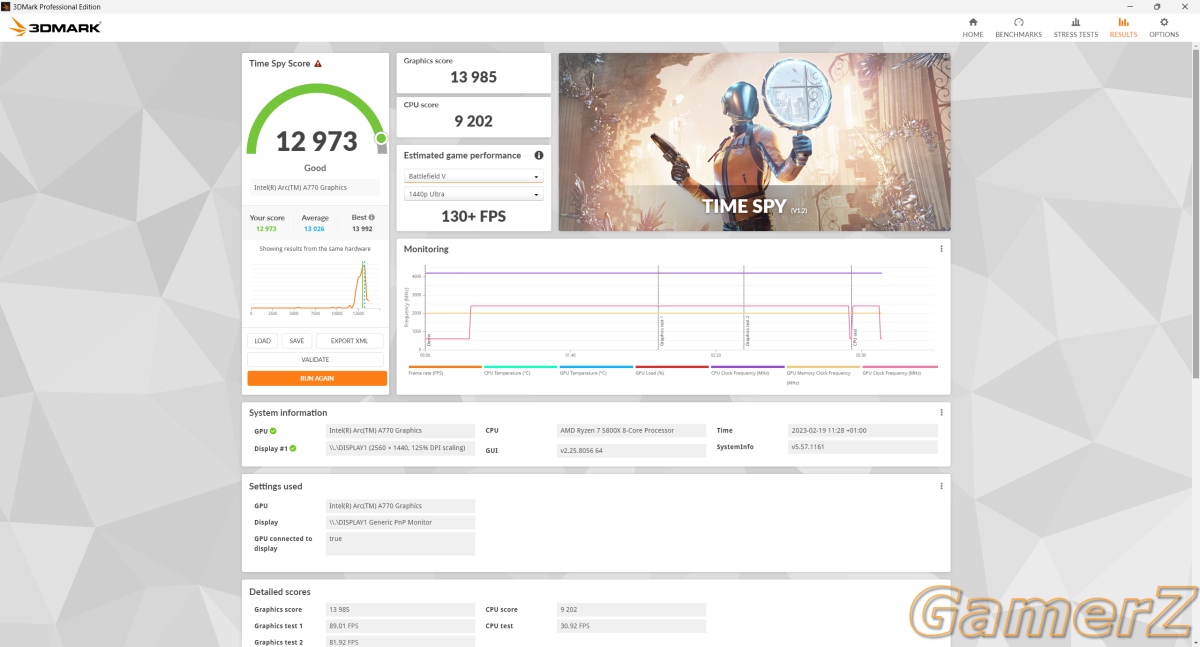The height and width of the screenshot is (647, 1200).
Task: Click the GUI version v2.25.8056 64 field
Action: pyautogui.click(x=632, y=451)
